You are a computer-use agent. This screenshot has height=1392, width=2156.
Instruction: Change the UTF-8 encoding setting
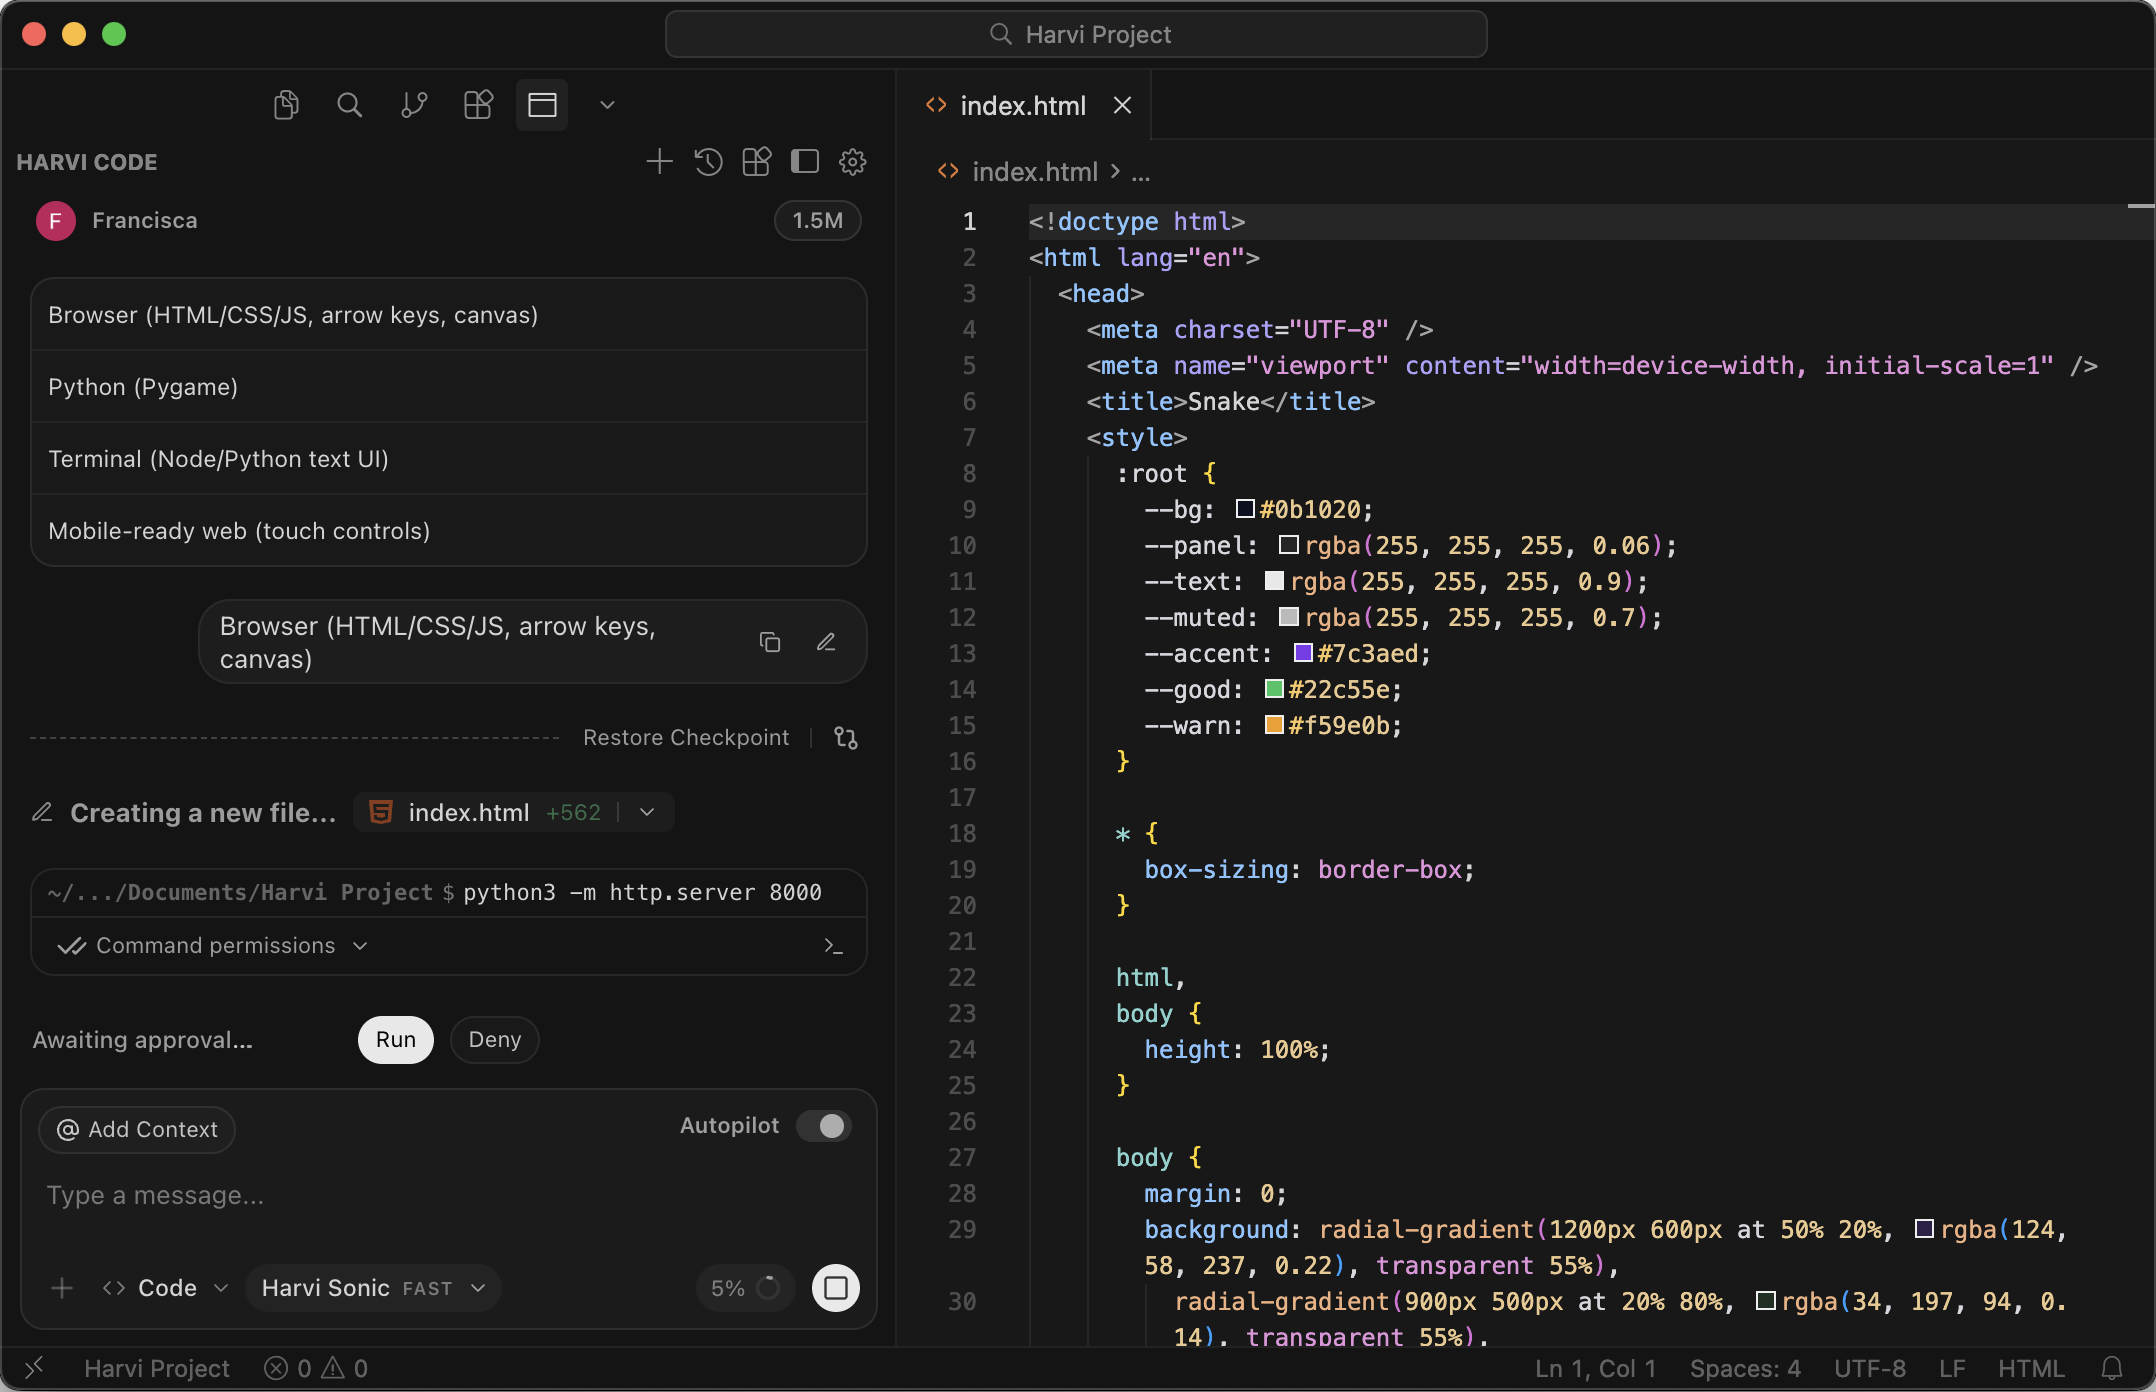(1869, 1368)
